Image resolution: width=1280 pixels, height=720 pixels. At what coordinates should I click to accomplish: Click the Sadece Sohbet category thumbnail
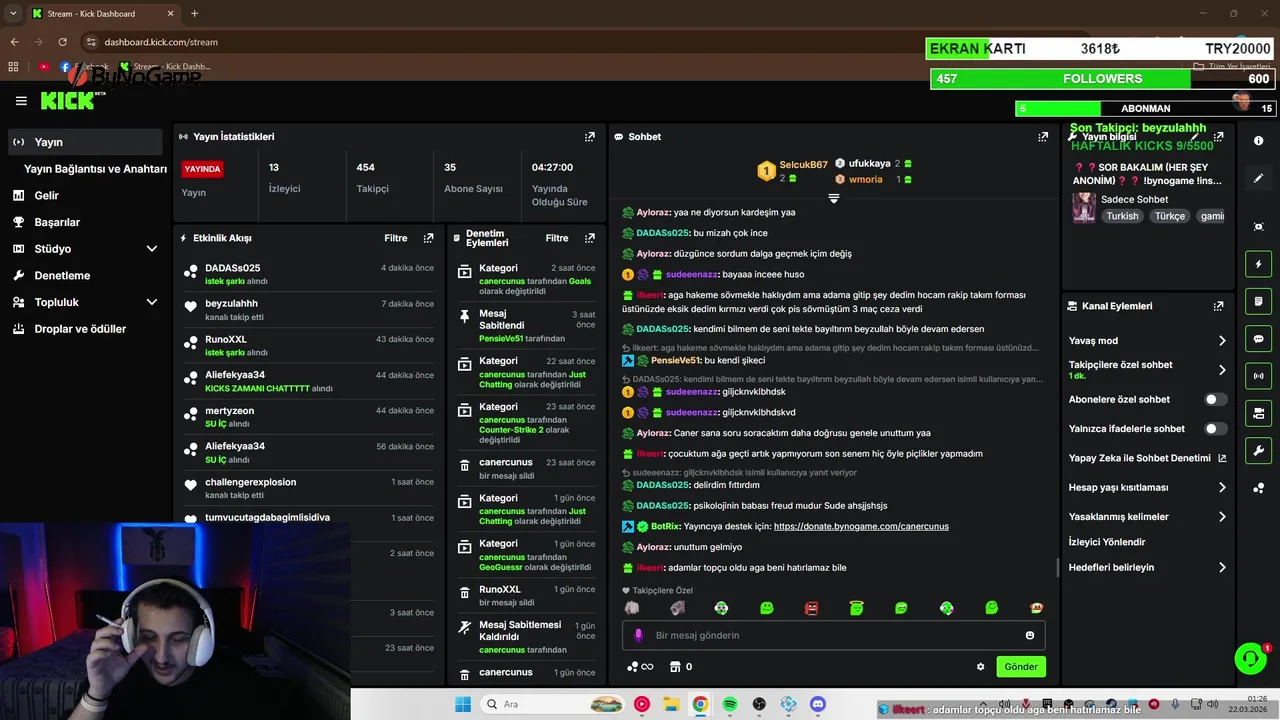1084,208
